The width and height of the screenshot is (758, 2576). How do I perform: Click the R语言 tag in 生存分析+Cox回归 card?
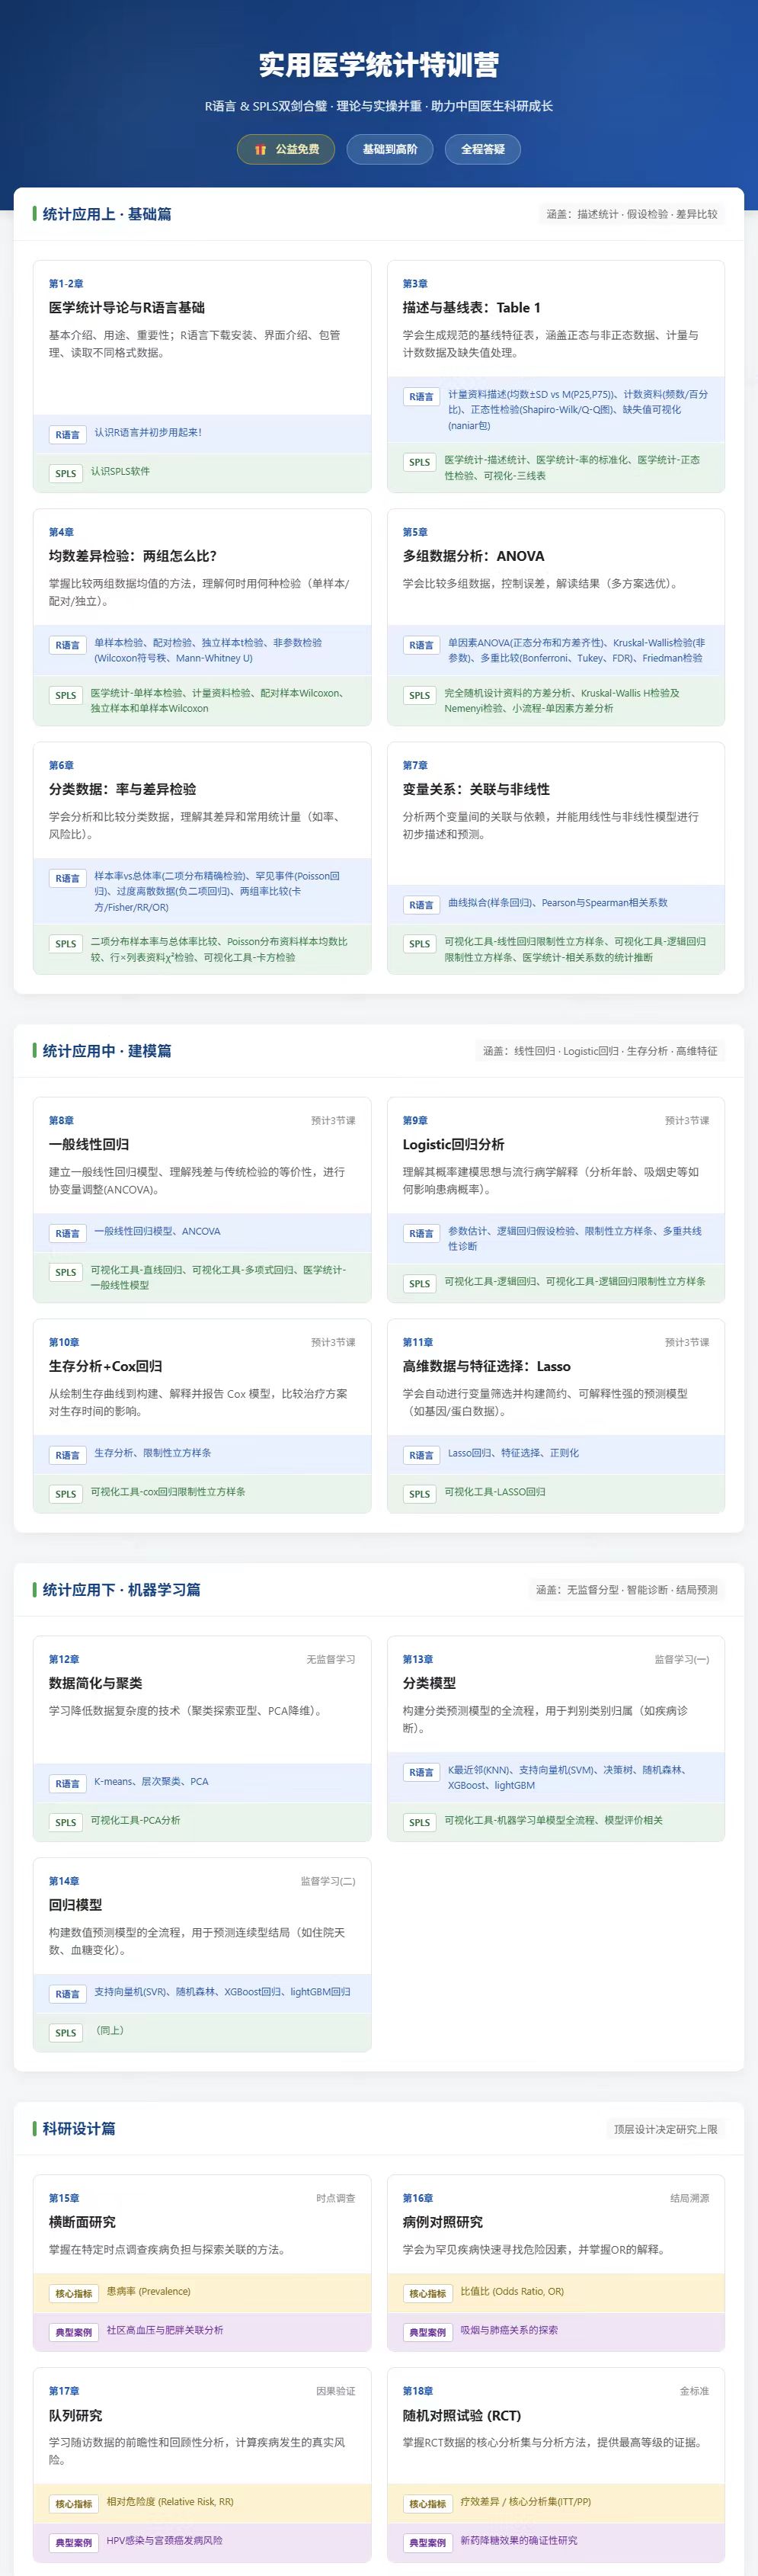coord(68,1455)
